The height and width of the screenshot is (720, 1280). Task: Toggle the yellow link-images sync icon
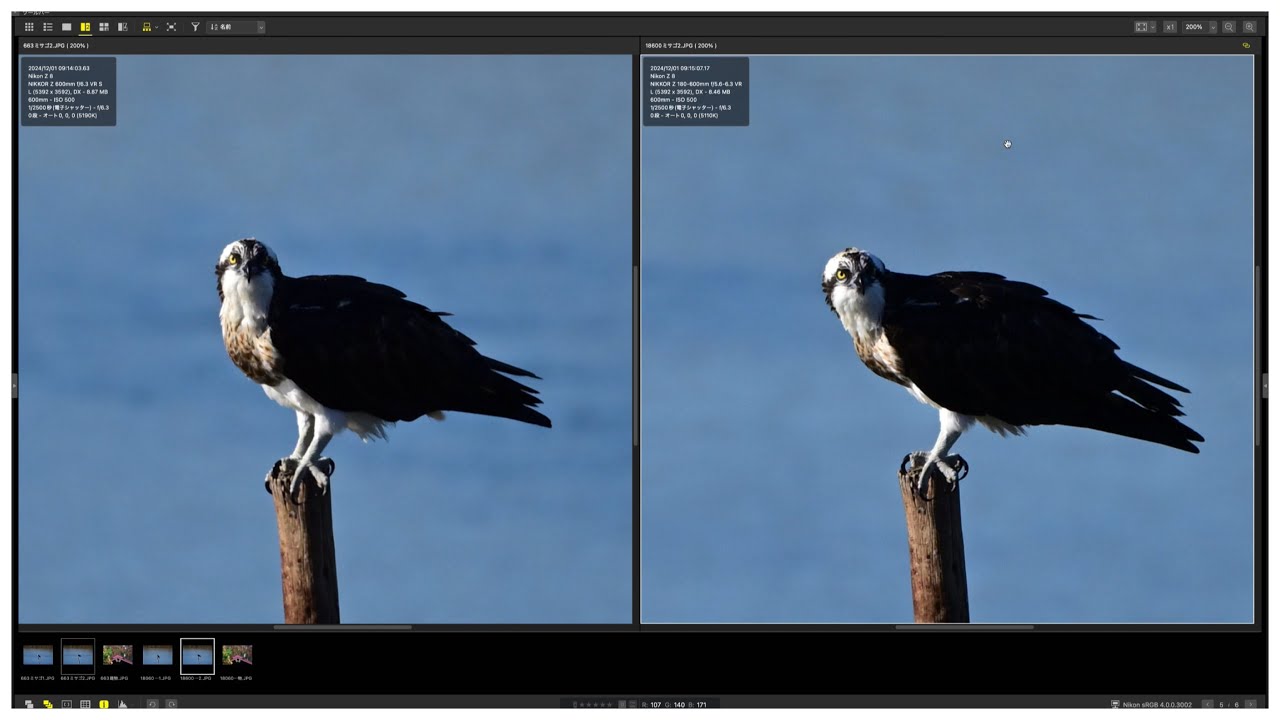(1246, 45)
